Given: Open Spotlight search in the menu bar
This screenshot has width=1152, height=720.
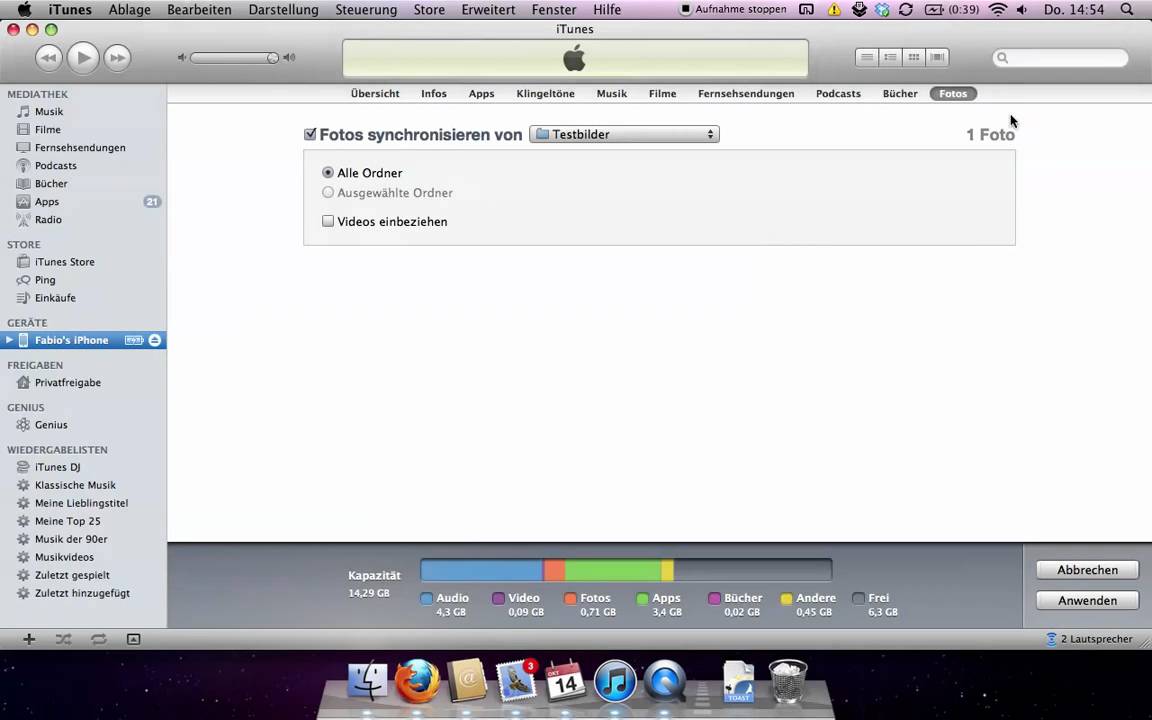Looking at the screenshot, I should pyautogui.click(x=1127, y=10).
